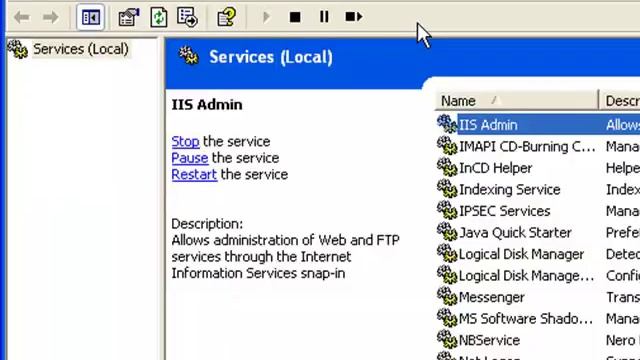Screen dimensions: 640x360
Task: Select the Logical Disk Manager row
Action: click(538, 254)
